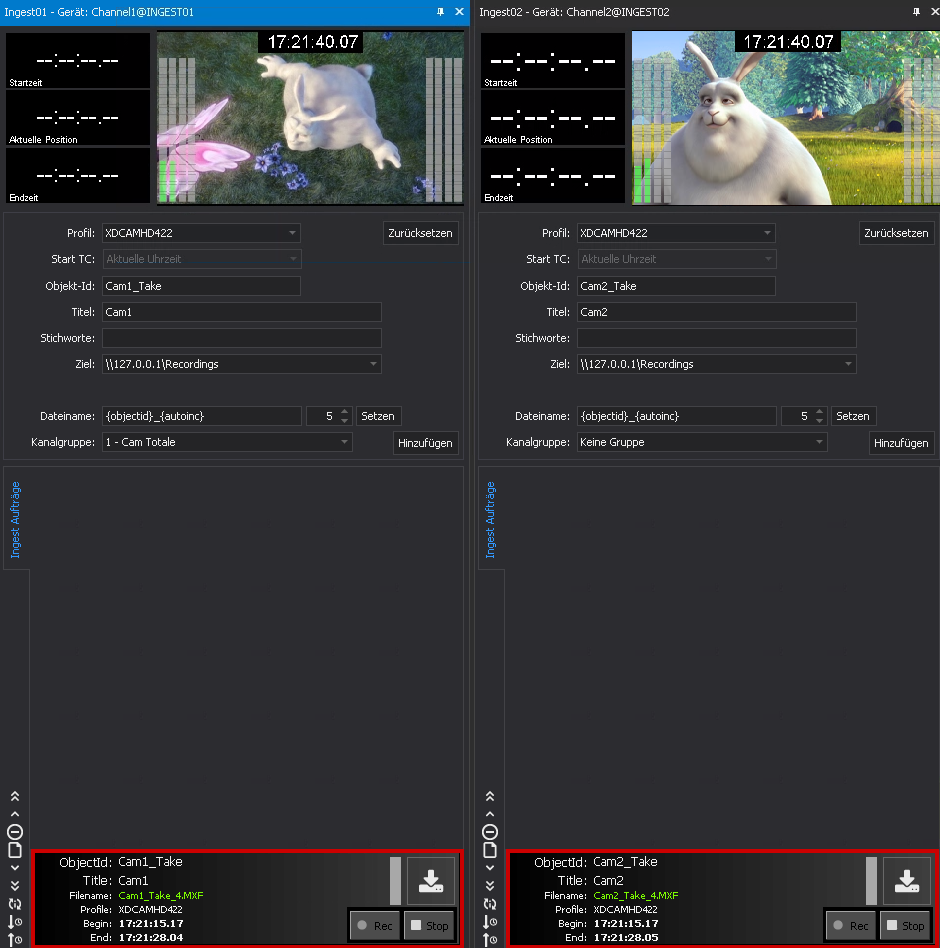Click the download icon in Cam1_Take job
The width and height of the screenshot is (940, 948).
coord(431,881)
